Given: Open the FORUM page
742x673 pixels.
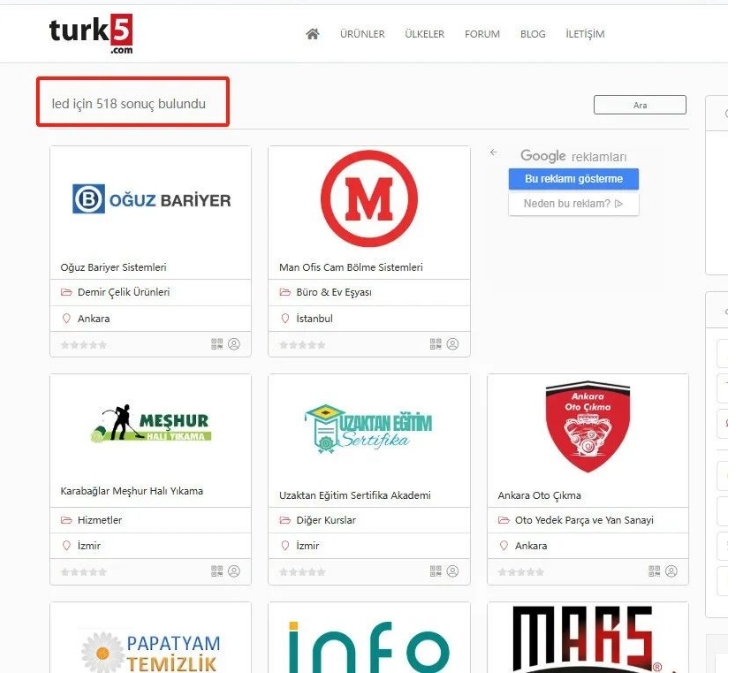Looking at the screenshot, I should pos(482,34).
